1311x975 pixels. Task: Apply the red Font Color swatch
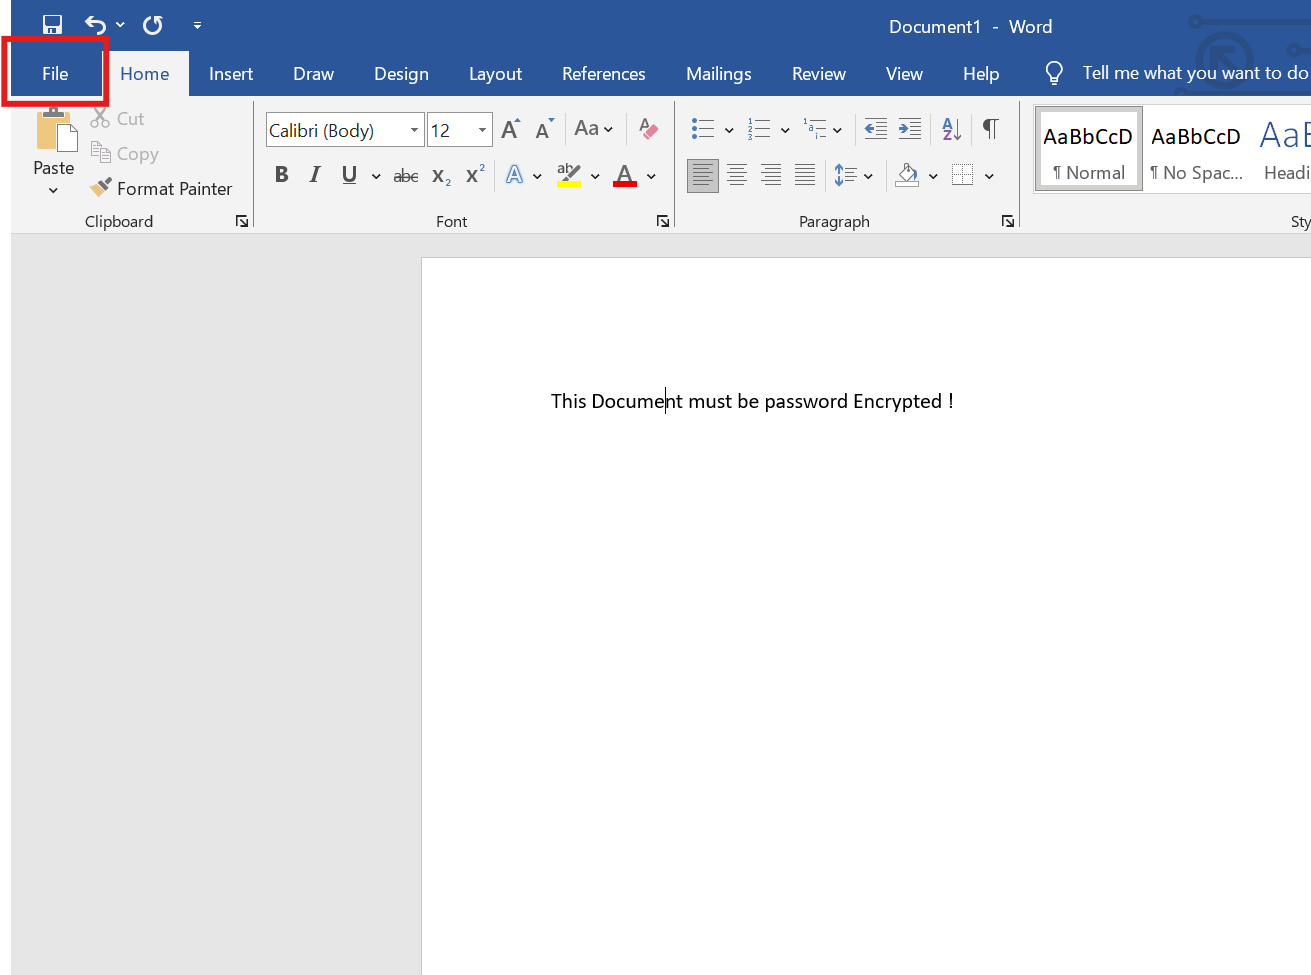point(625,176)
